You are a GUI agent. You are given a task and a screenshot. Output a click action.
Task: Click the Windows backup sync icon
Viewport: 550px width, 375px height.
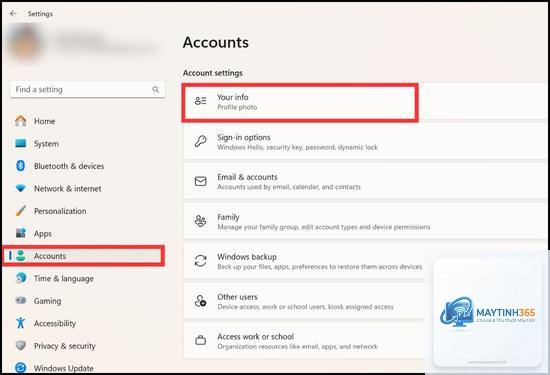[201, 261]
